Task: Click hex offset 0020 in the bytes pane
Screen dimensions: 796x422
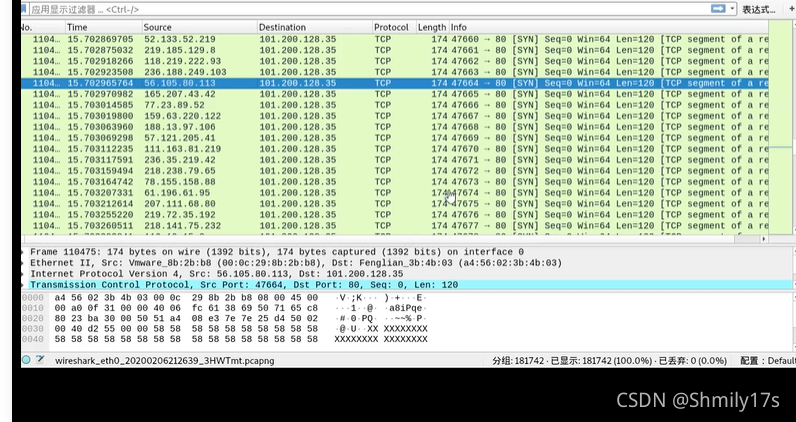Action: [x=32, y=318]
